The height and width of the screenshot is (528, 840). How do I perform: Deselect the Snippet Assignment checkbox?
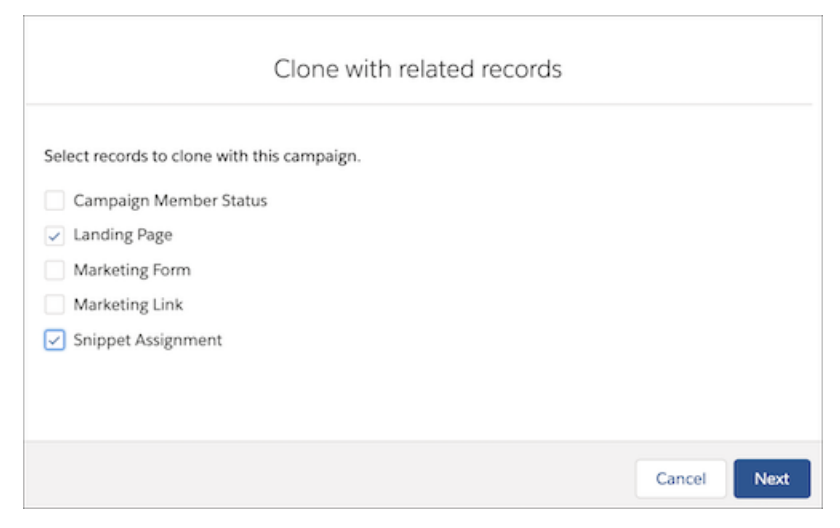pos(54,340)
